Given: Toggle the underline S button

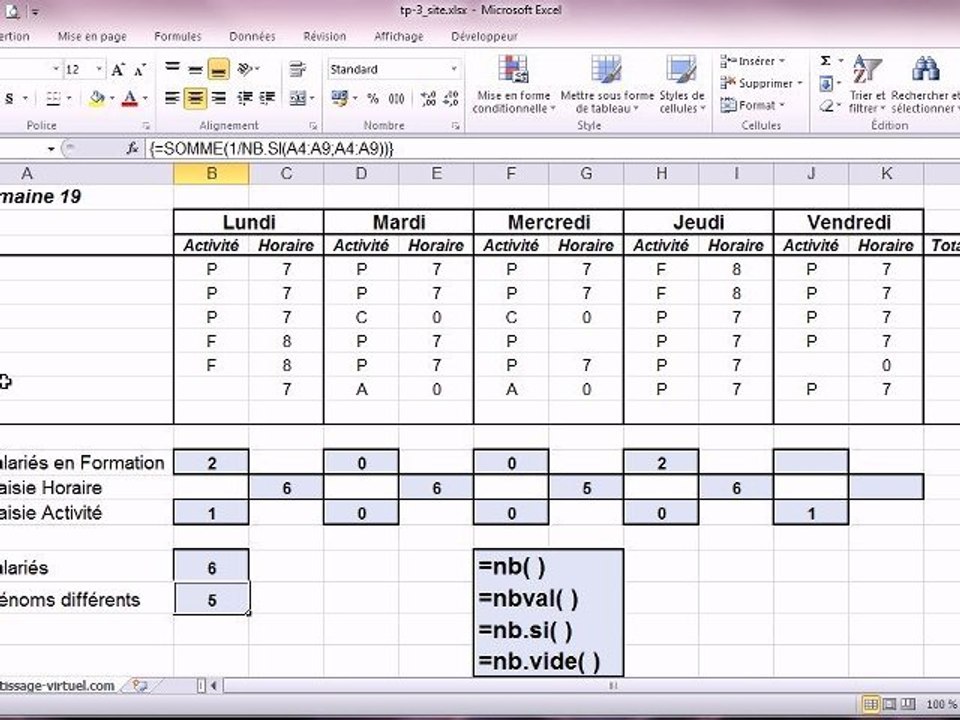Looking at the screenshot, I should coord(9,99).
